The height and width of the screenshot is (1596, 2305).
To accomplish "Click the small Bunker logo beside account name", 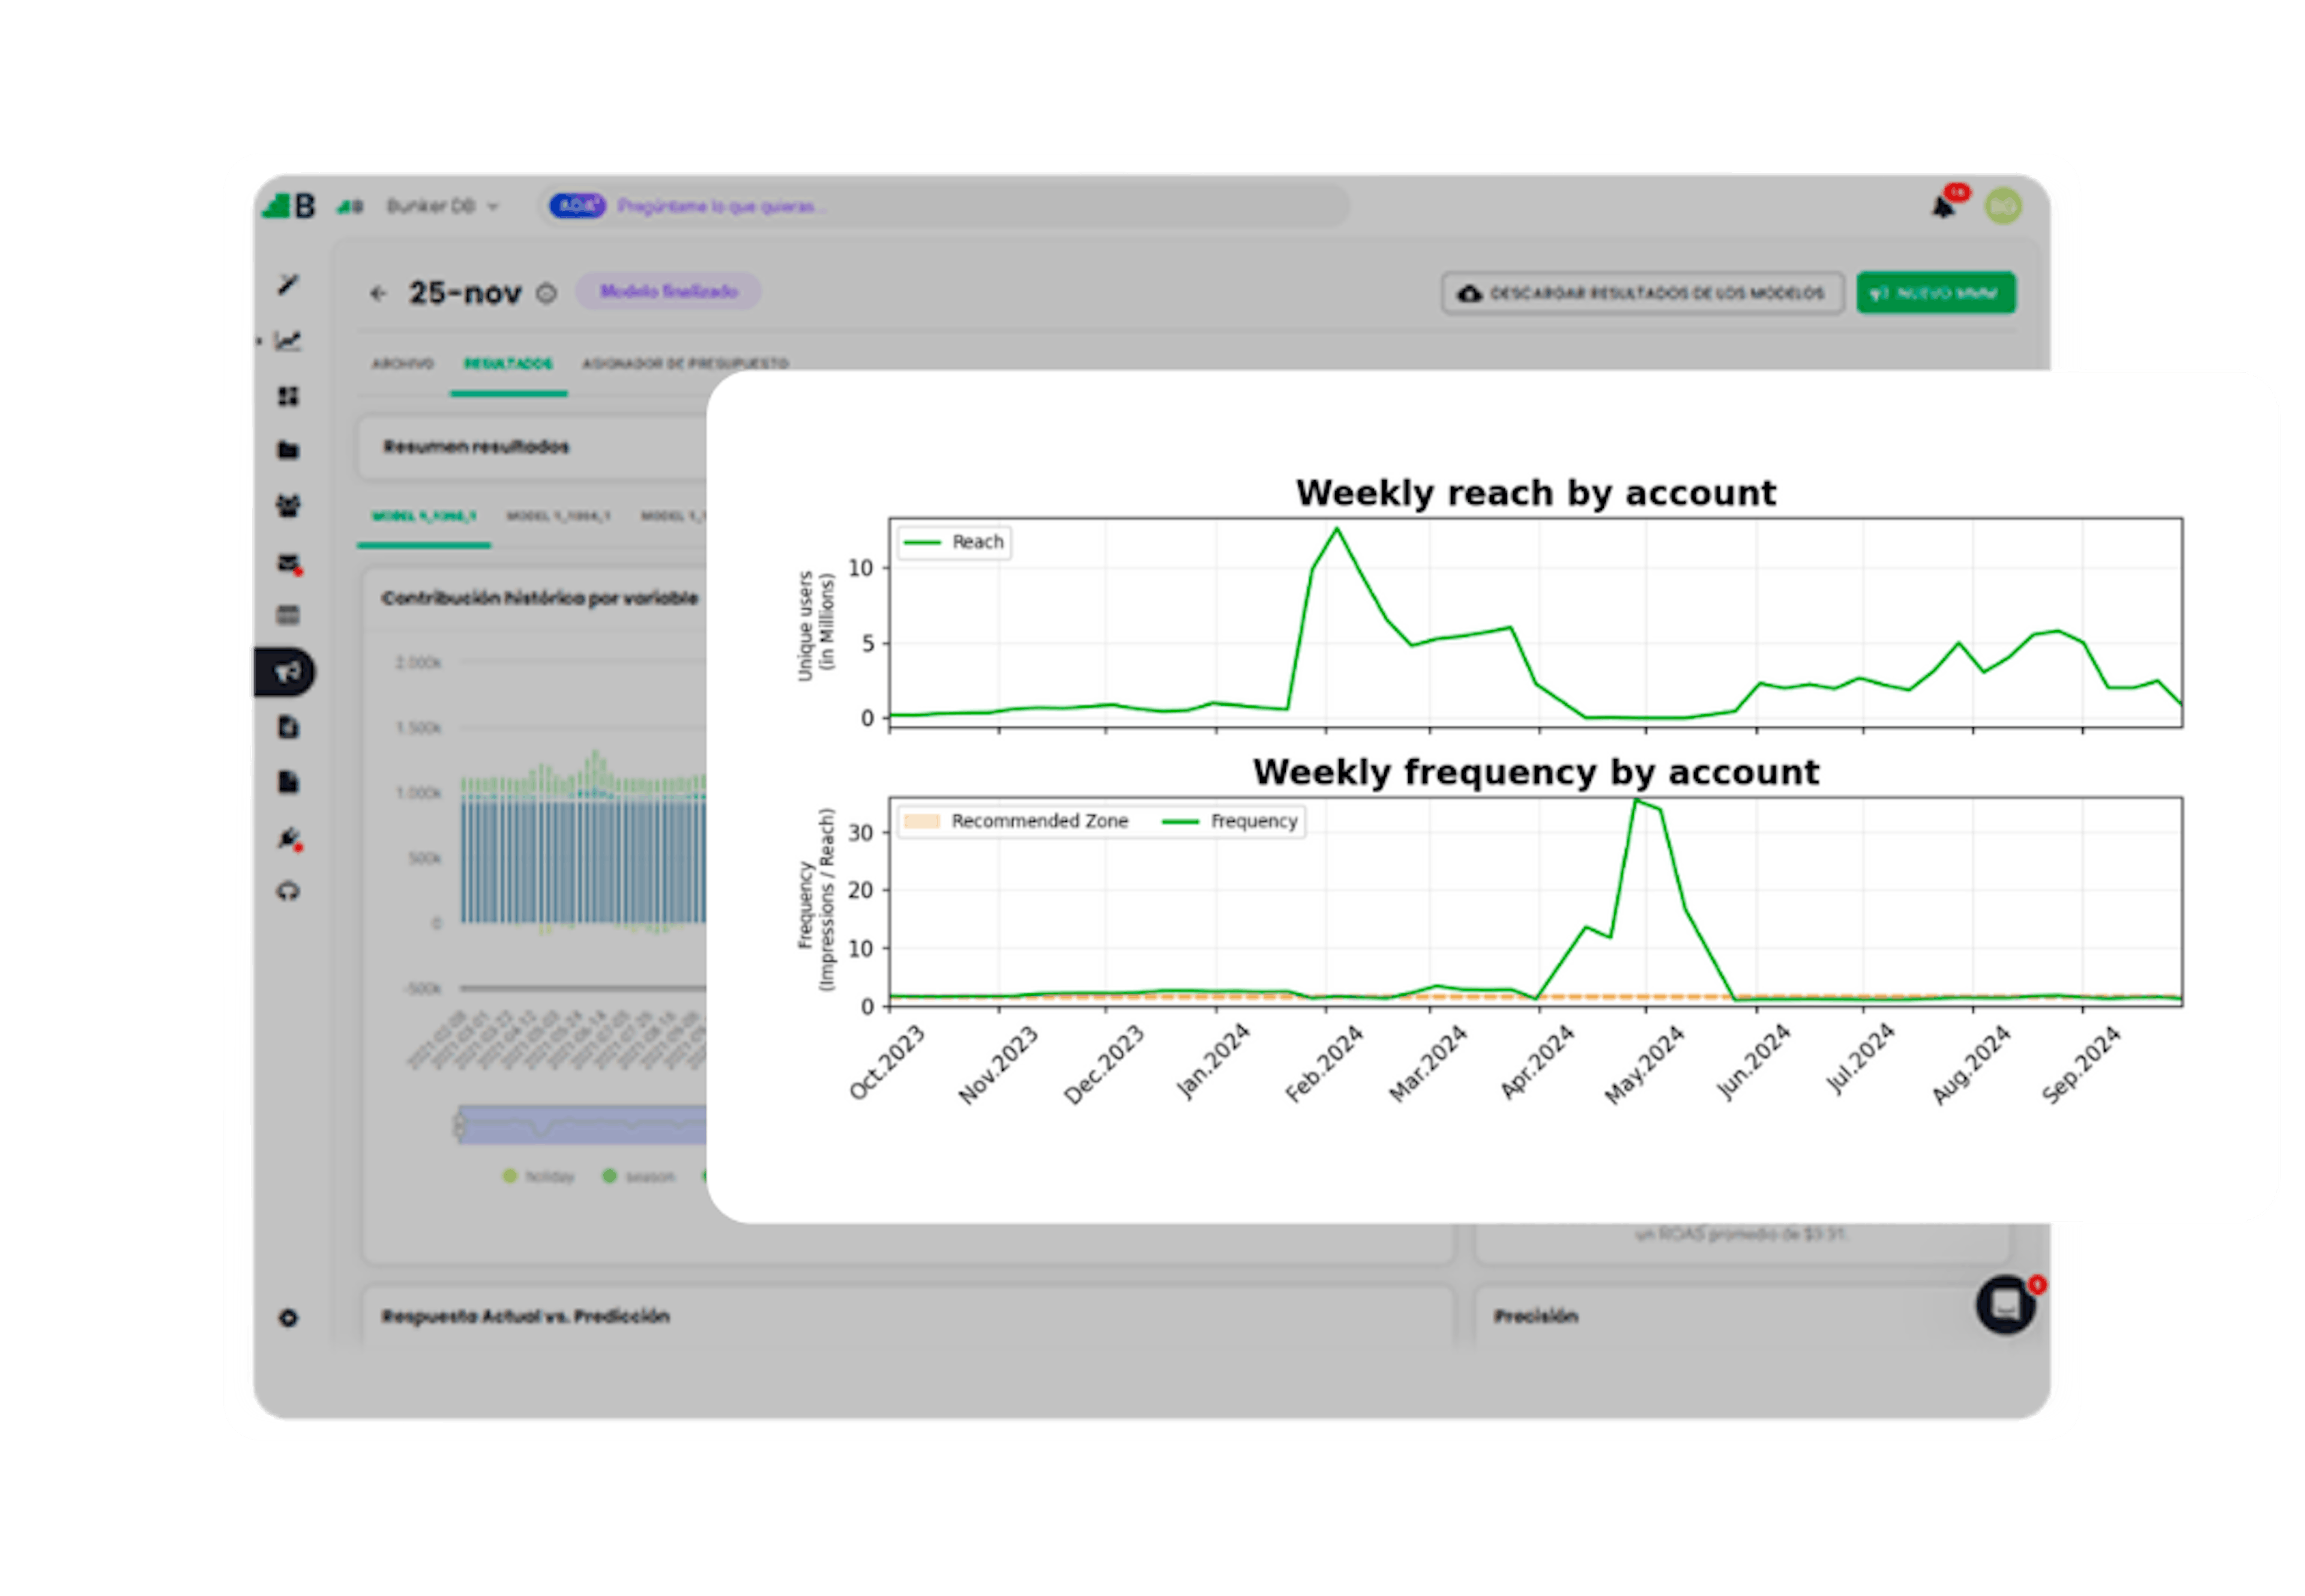I will [x=349, y=206].
